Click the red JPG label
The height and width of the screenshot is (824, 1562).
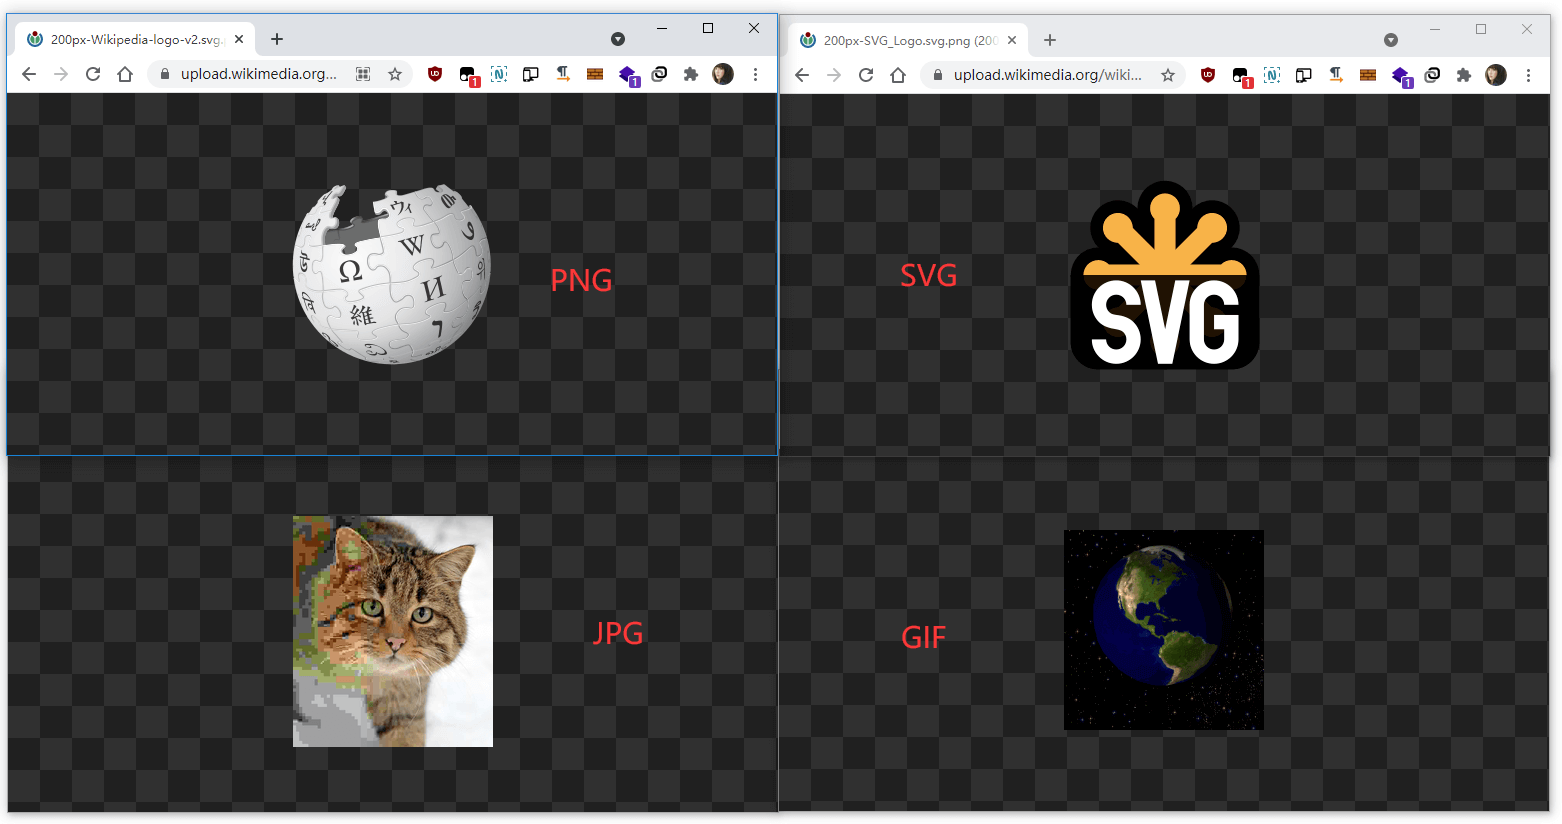(618, 633)
